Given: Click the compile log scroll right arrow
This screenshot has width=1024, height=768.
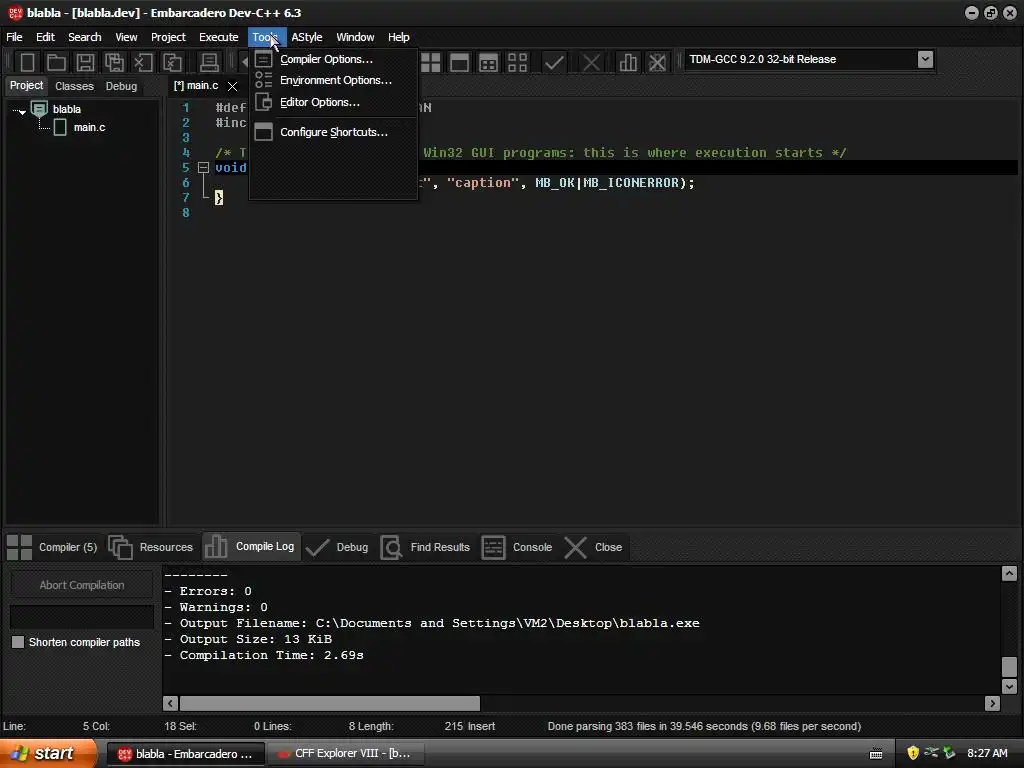Looking at the screenshot, I should point(993,703).
